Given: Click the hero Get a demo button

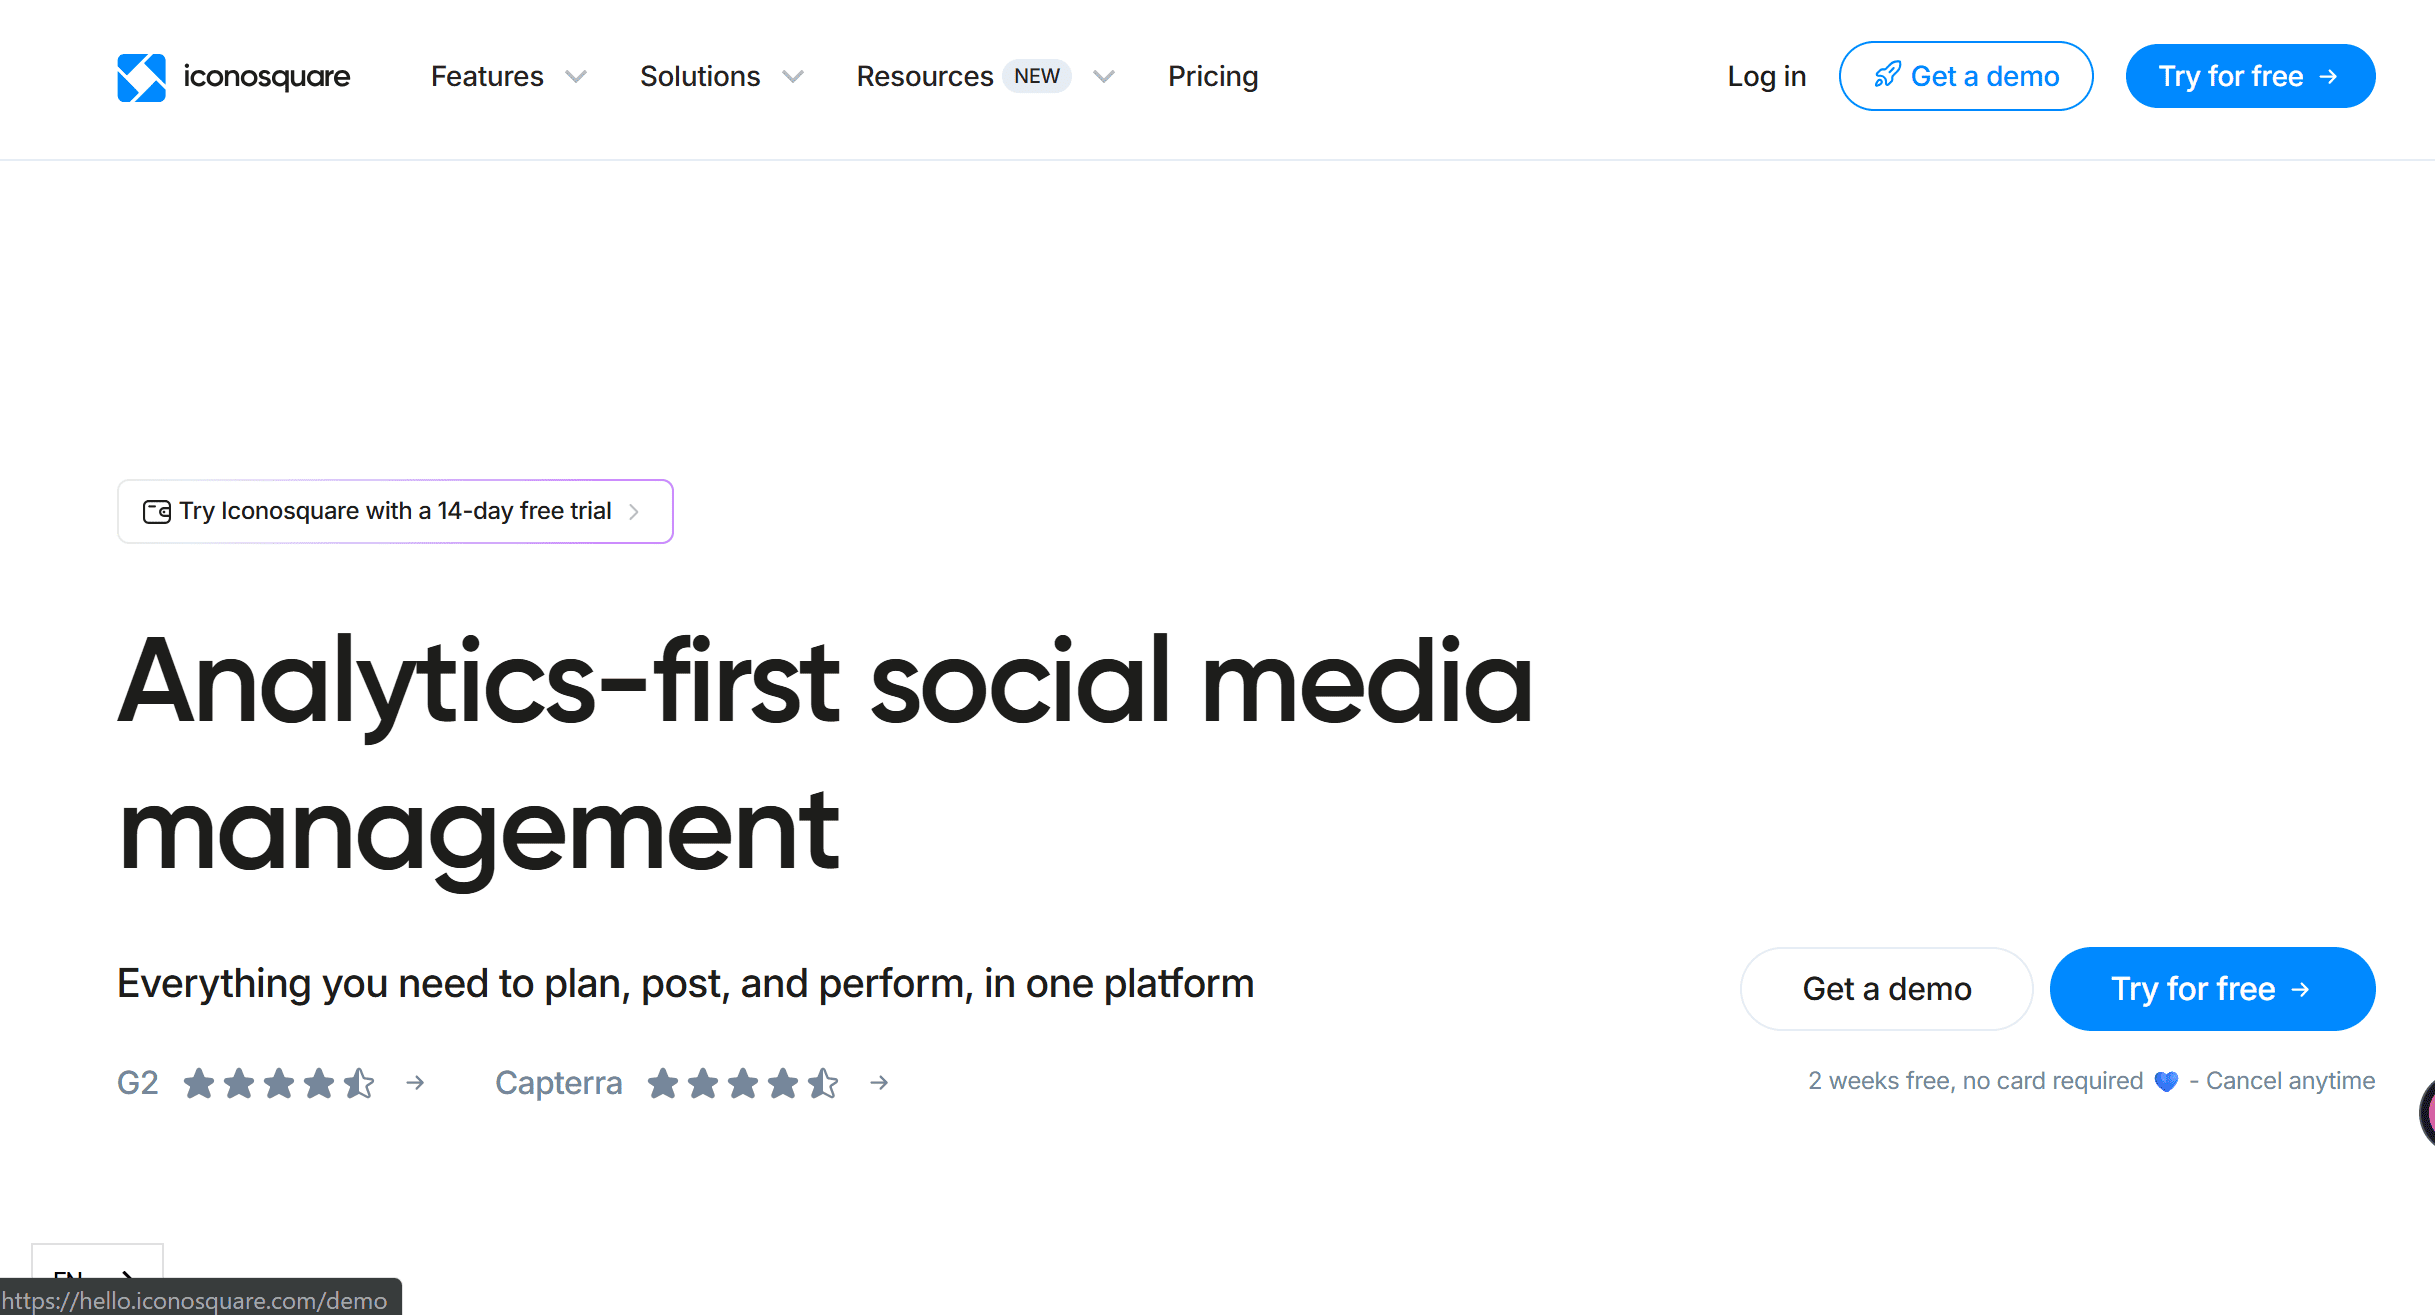Looking at the screenshot, I should click(x=1886, y=989).
